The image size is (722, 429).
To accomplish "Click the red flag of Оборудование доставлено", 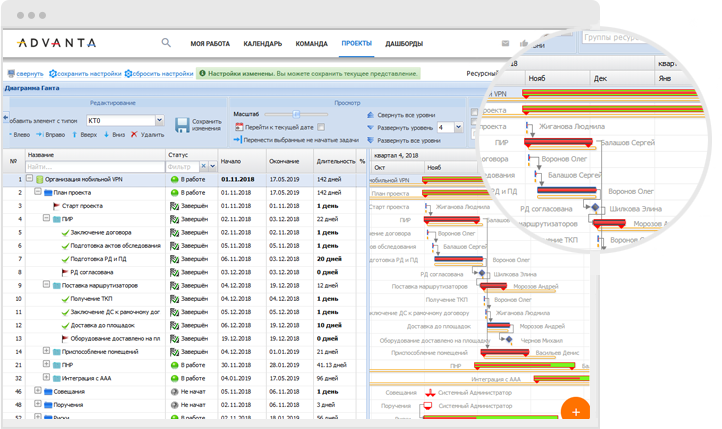I will pos(65,338).
